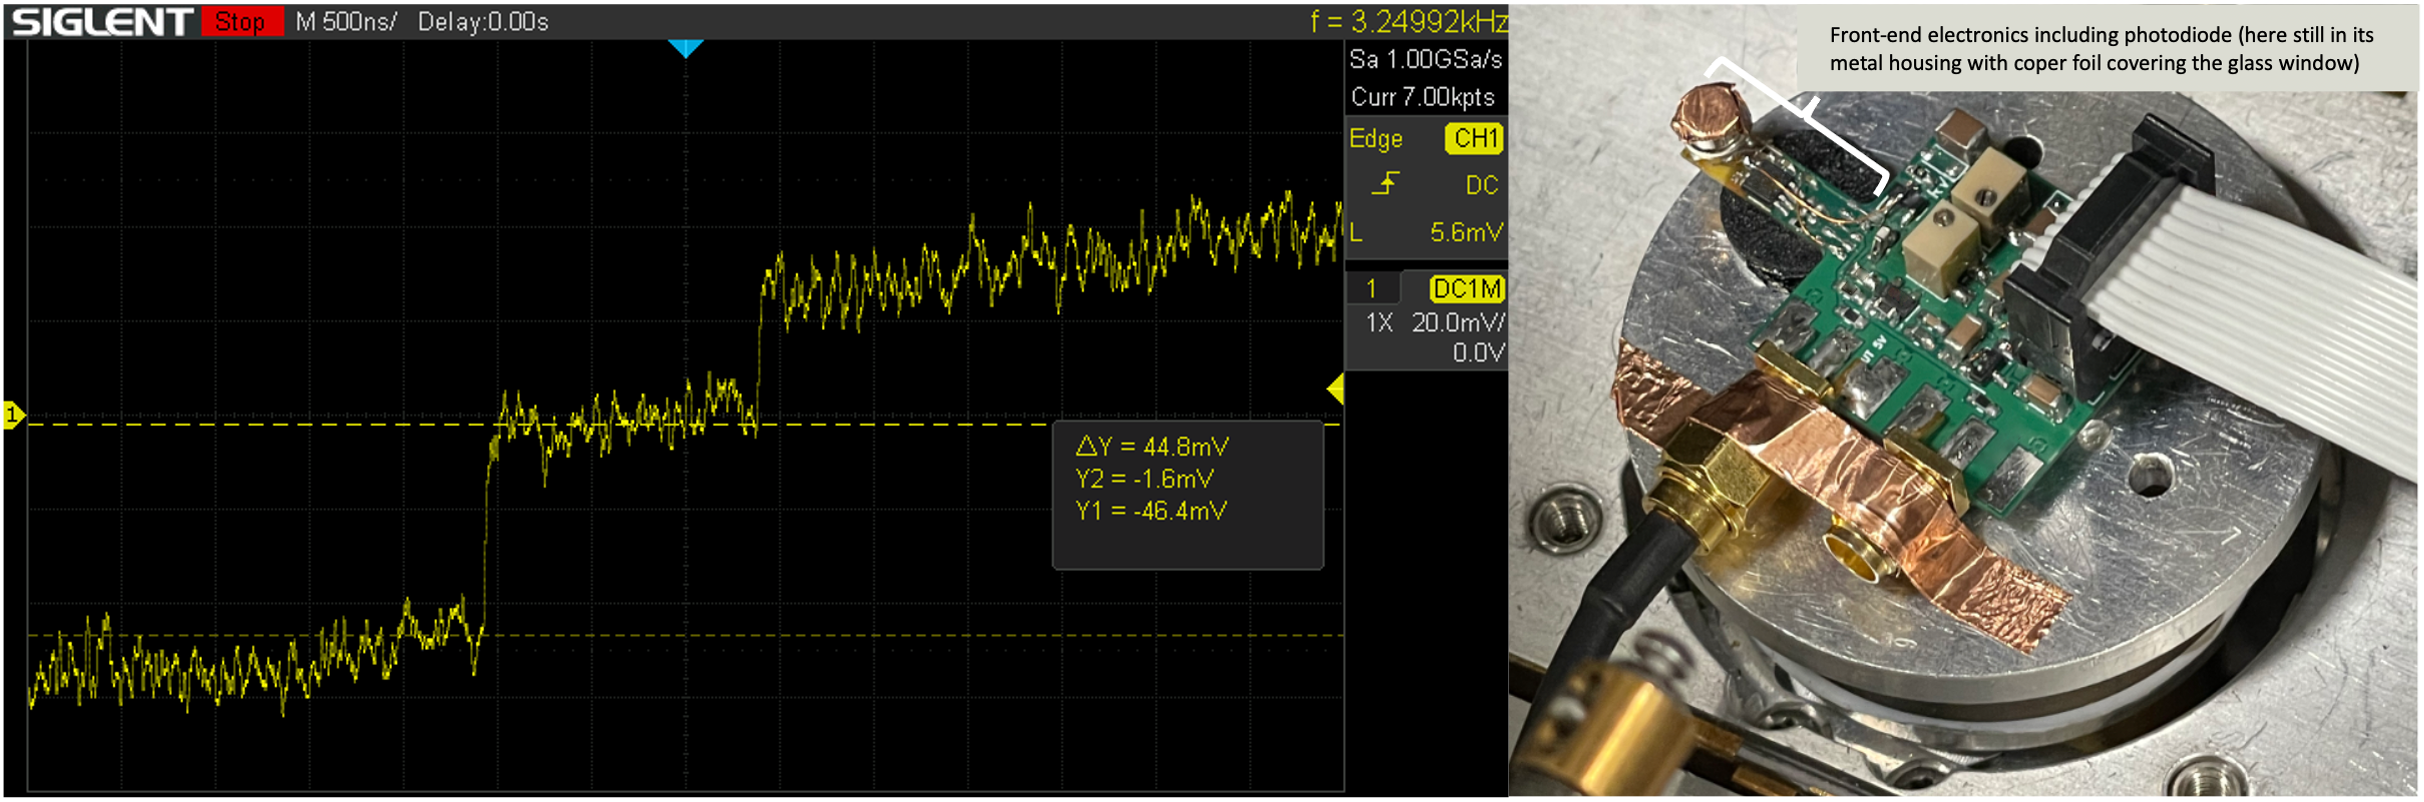The image size is (2424, 802).
Task: Select the Delay:0.00s readout
Action: (x=483, y=22)
